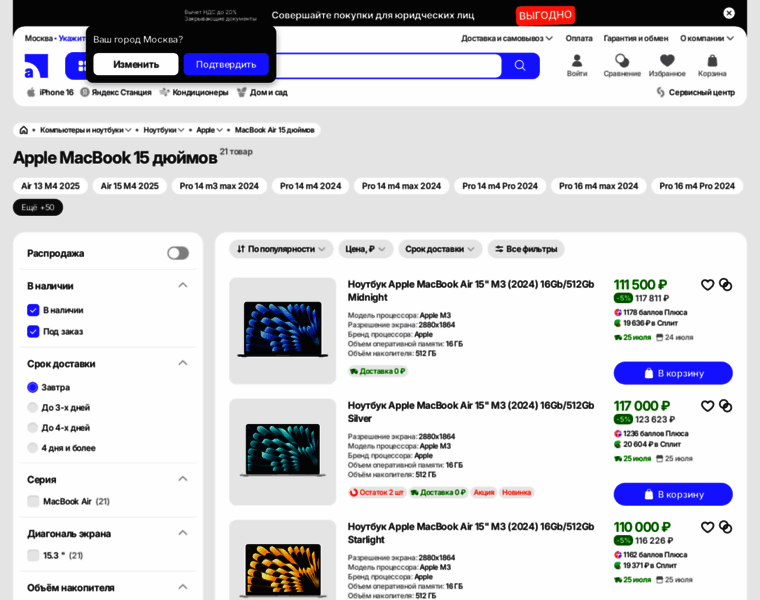Select До 3-х дней delivery radio
The width and height of the screenshot is (760, 600).
32,408
